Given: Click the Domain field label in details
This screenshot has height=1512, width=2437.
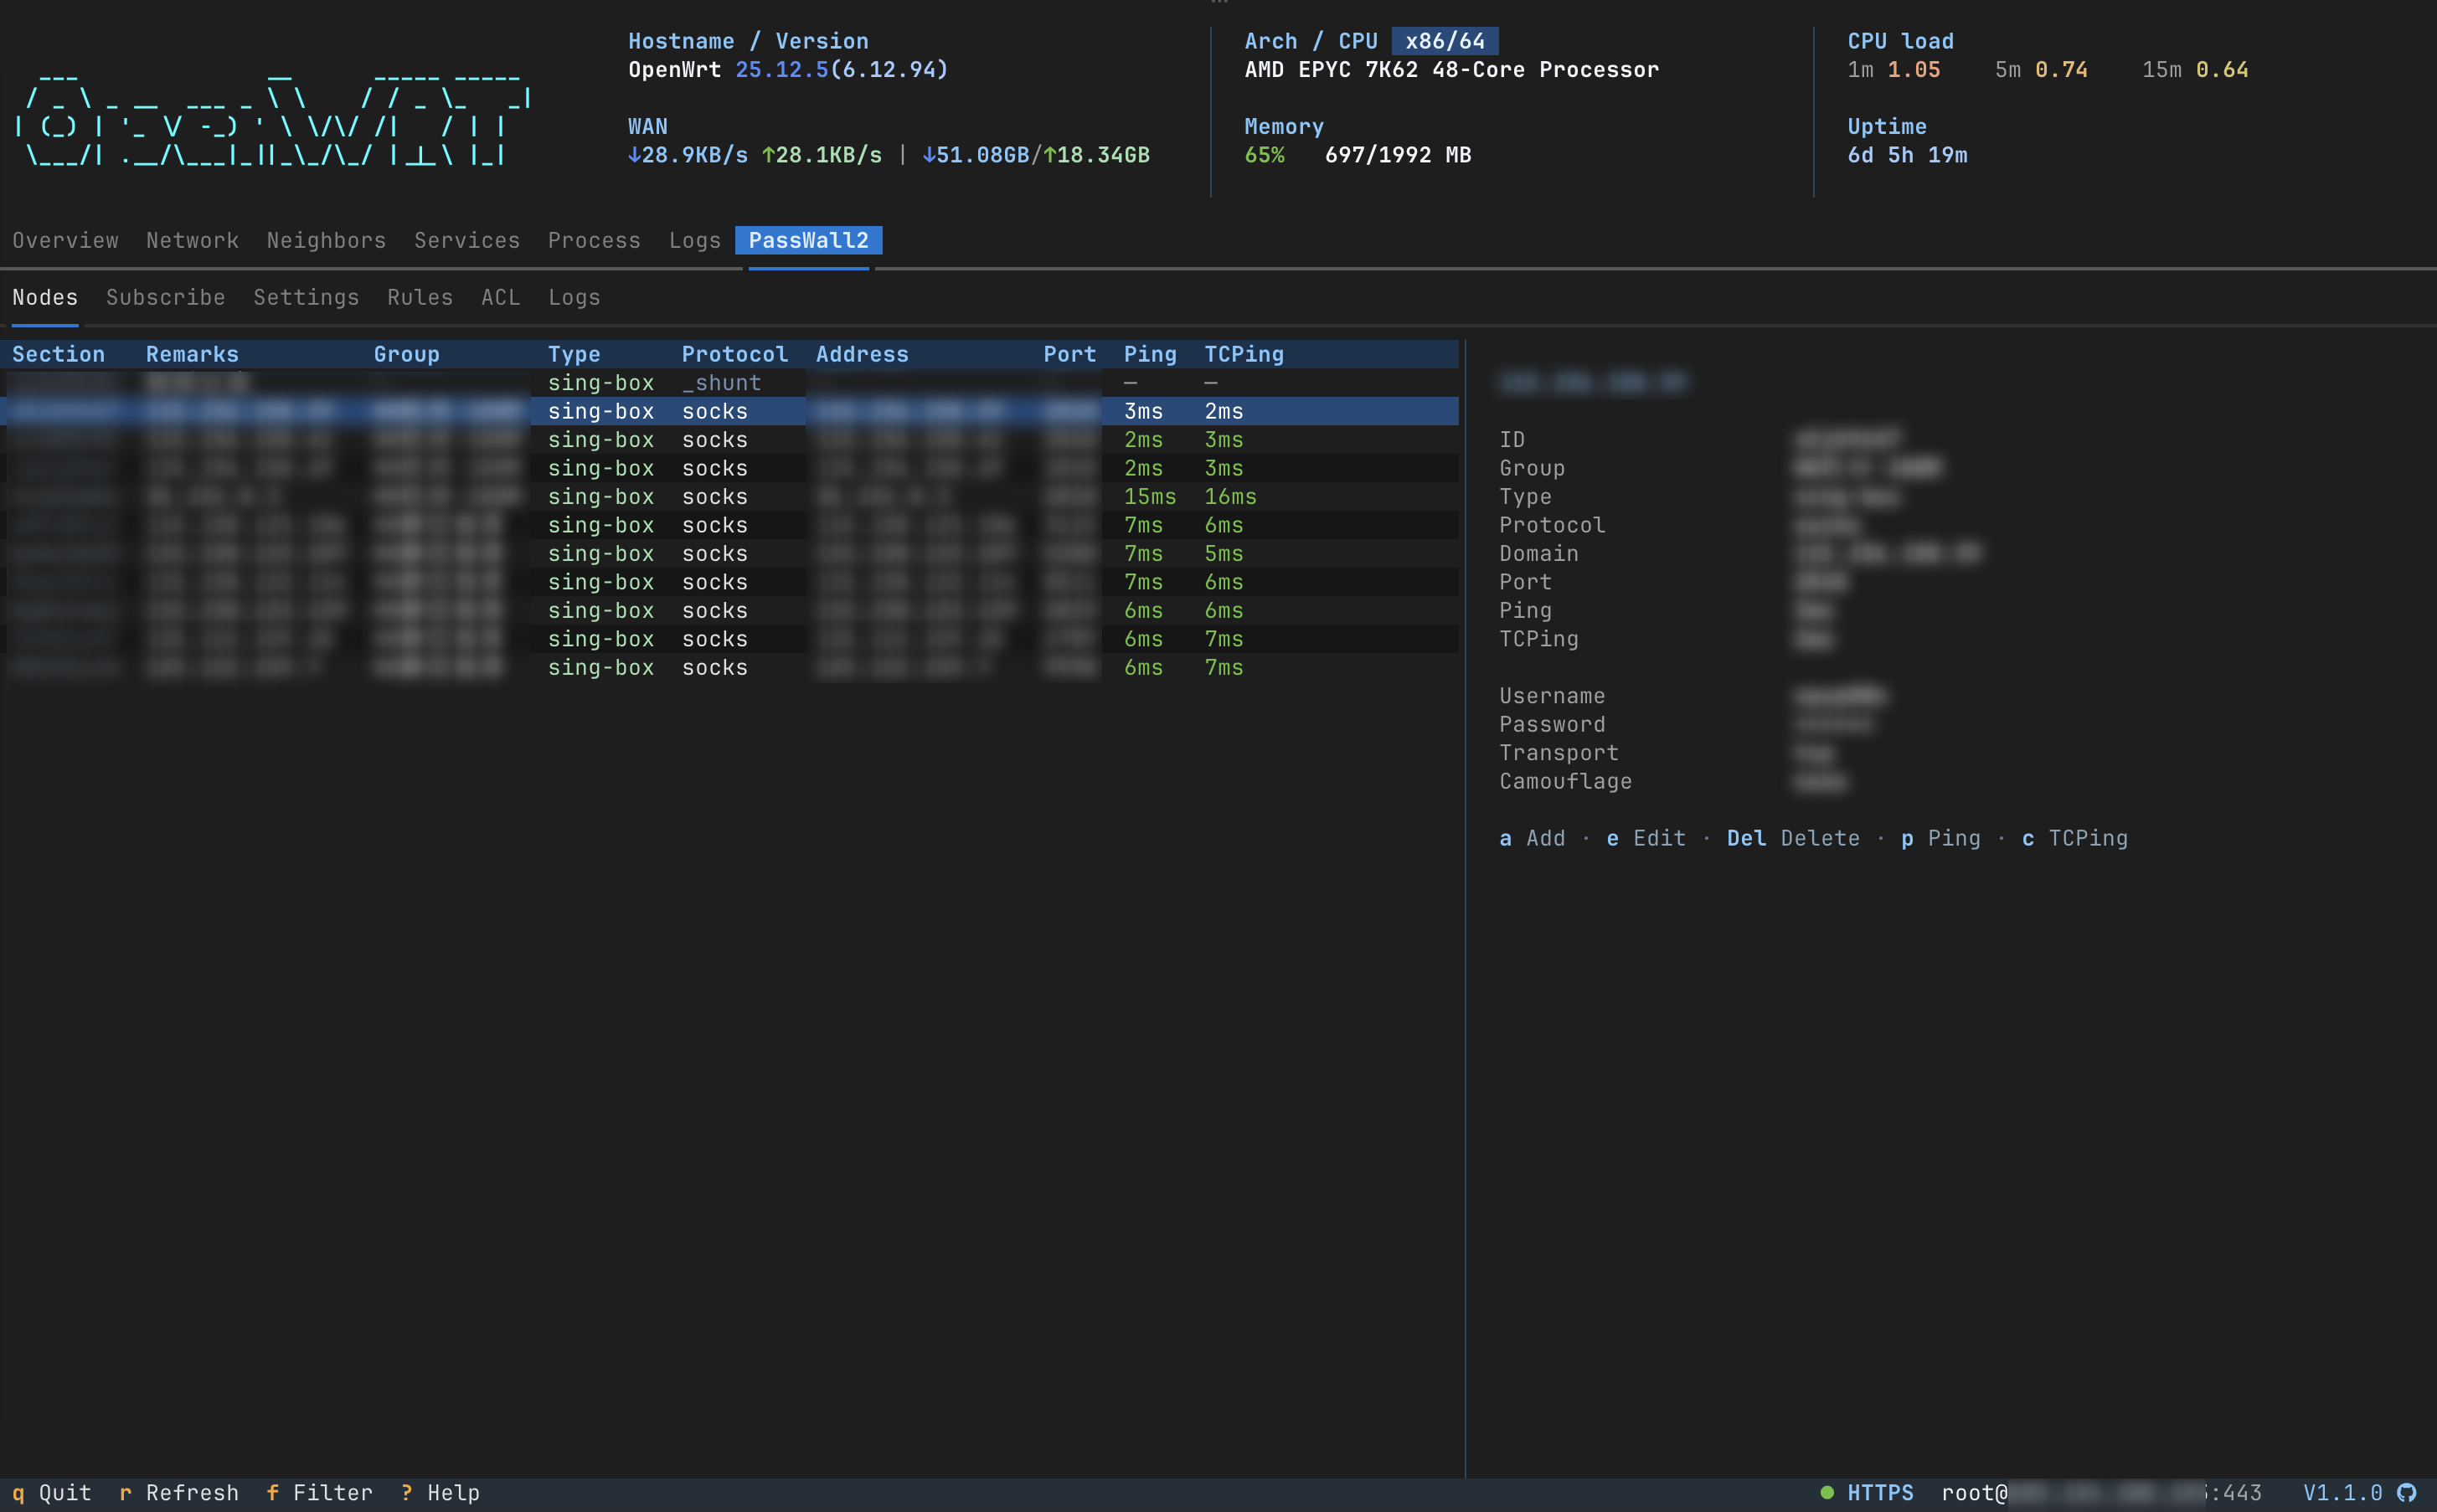Looking at the screenshot, I should 1539,554.
